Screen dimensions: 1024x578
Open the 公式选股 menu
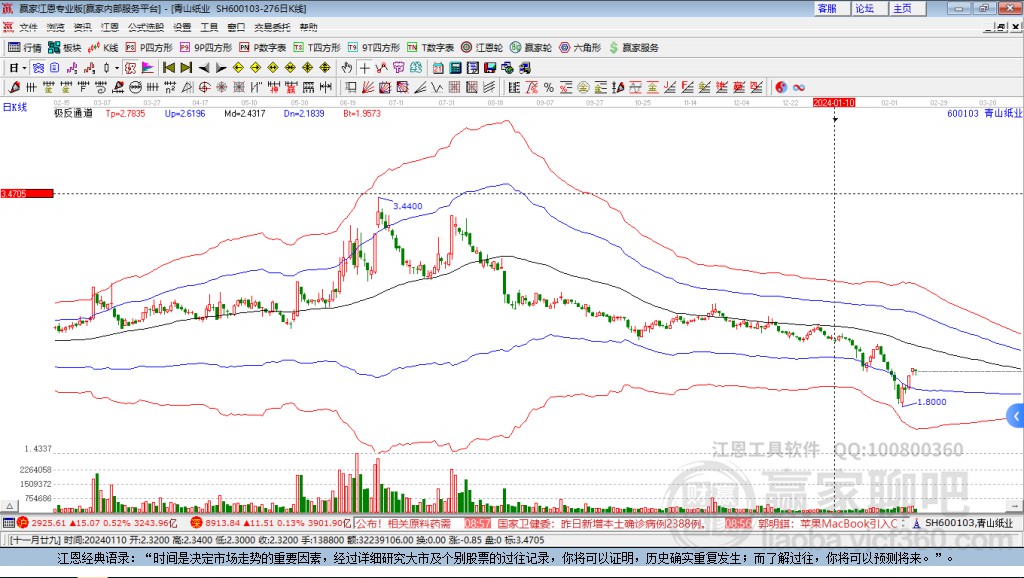click(145, 27)
